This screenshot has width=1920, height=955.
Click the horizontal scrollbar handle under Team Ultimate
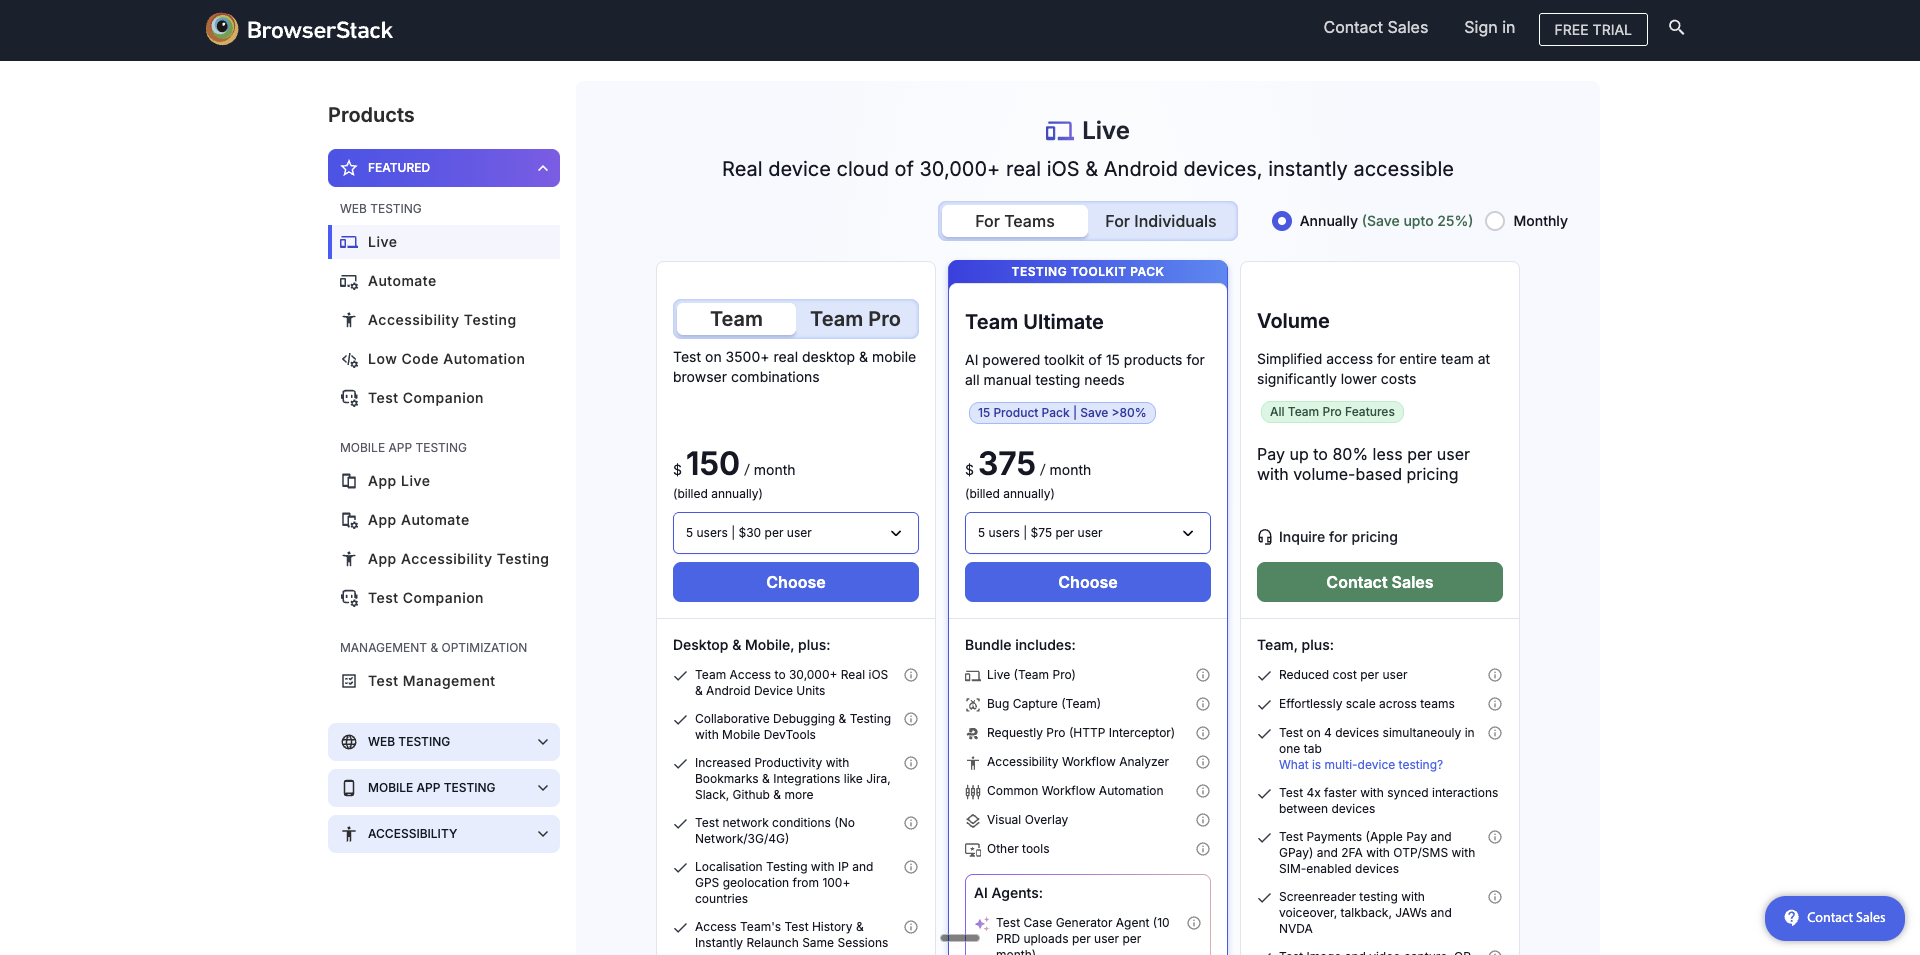[960, 938]
